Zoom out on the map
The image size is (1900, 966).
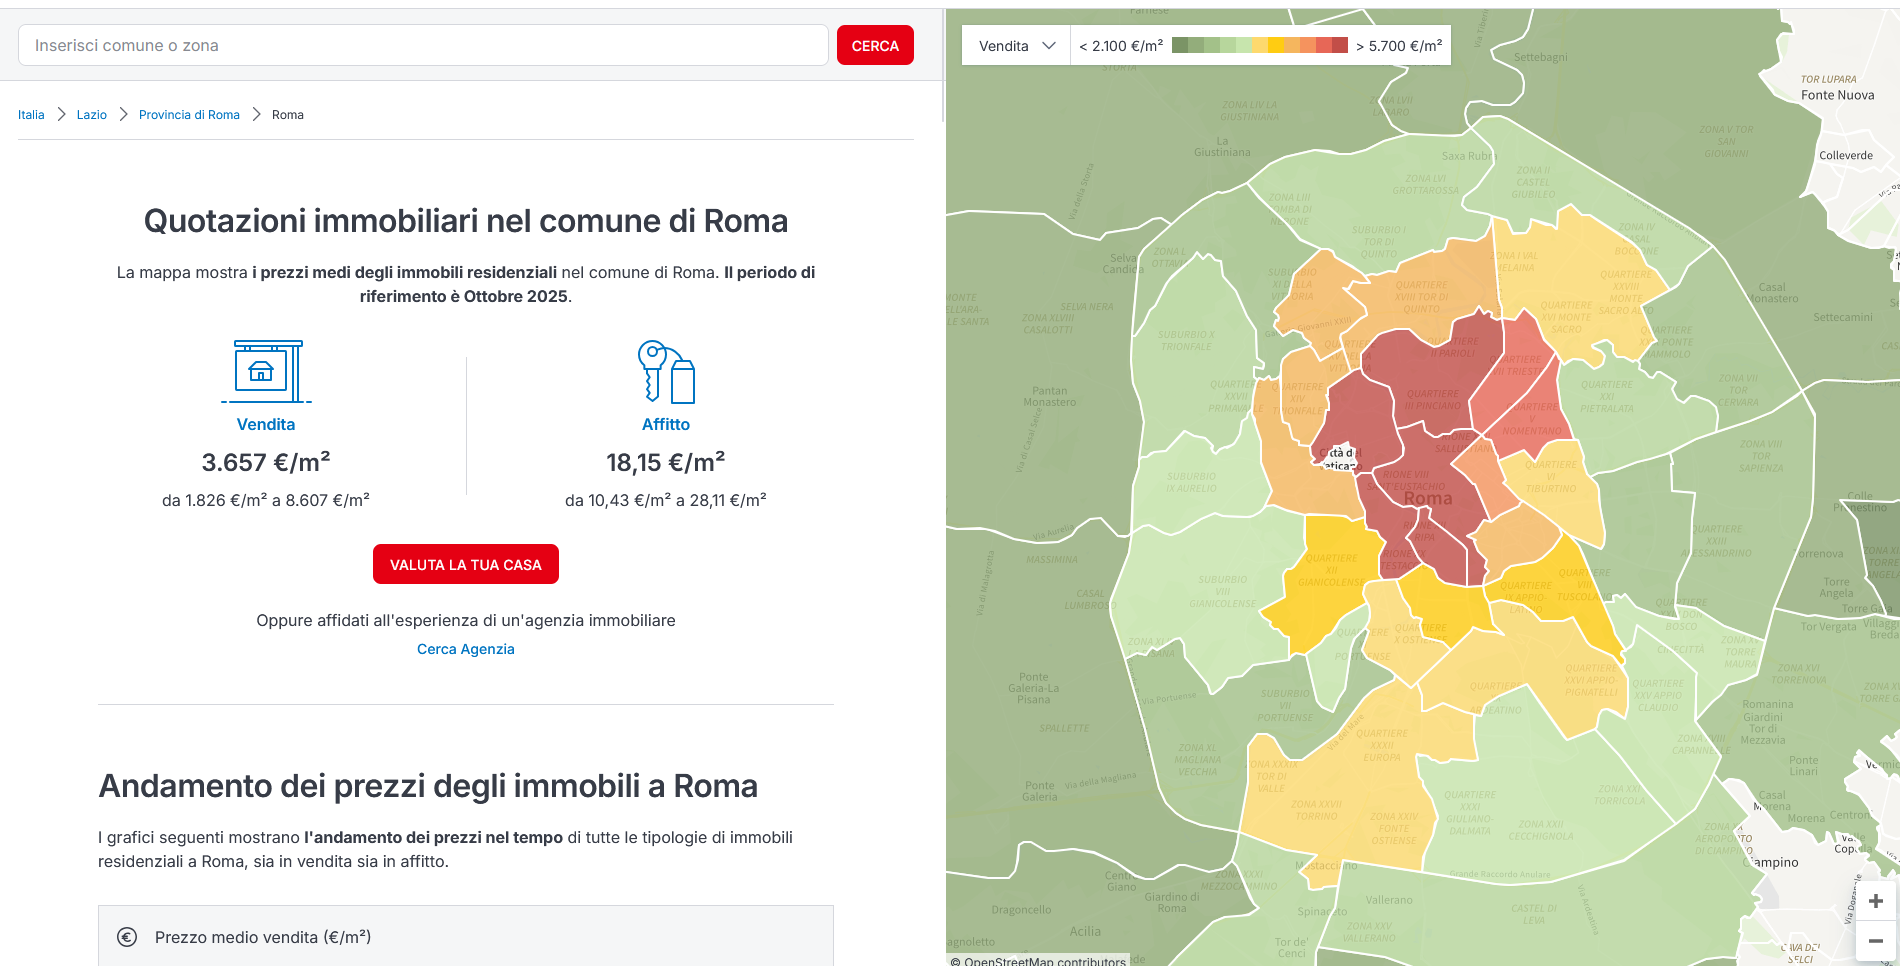pos(1875,941)
